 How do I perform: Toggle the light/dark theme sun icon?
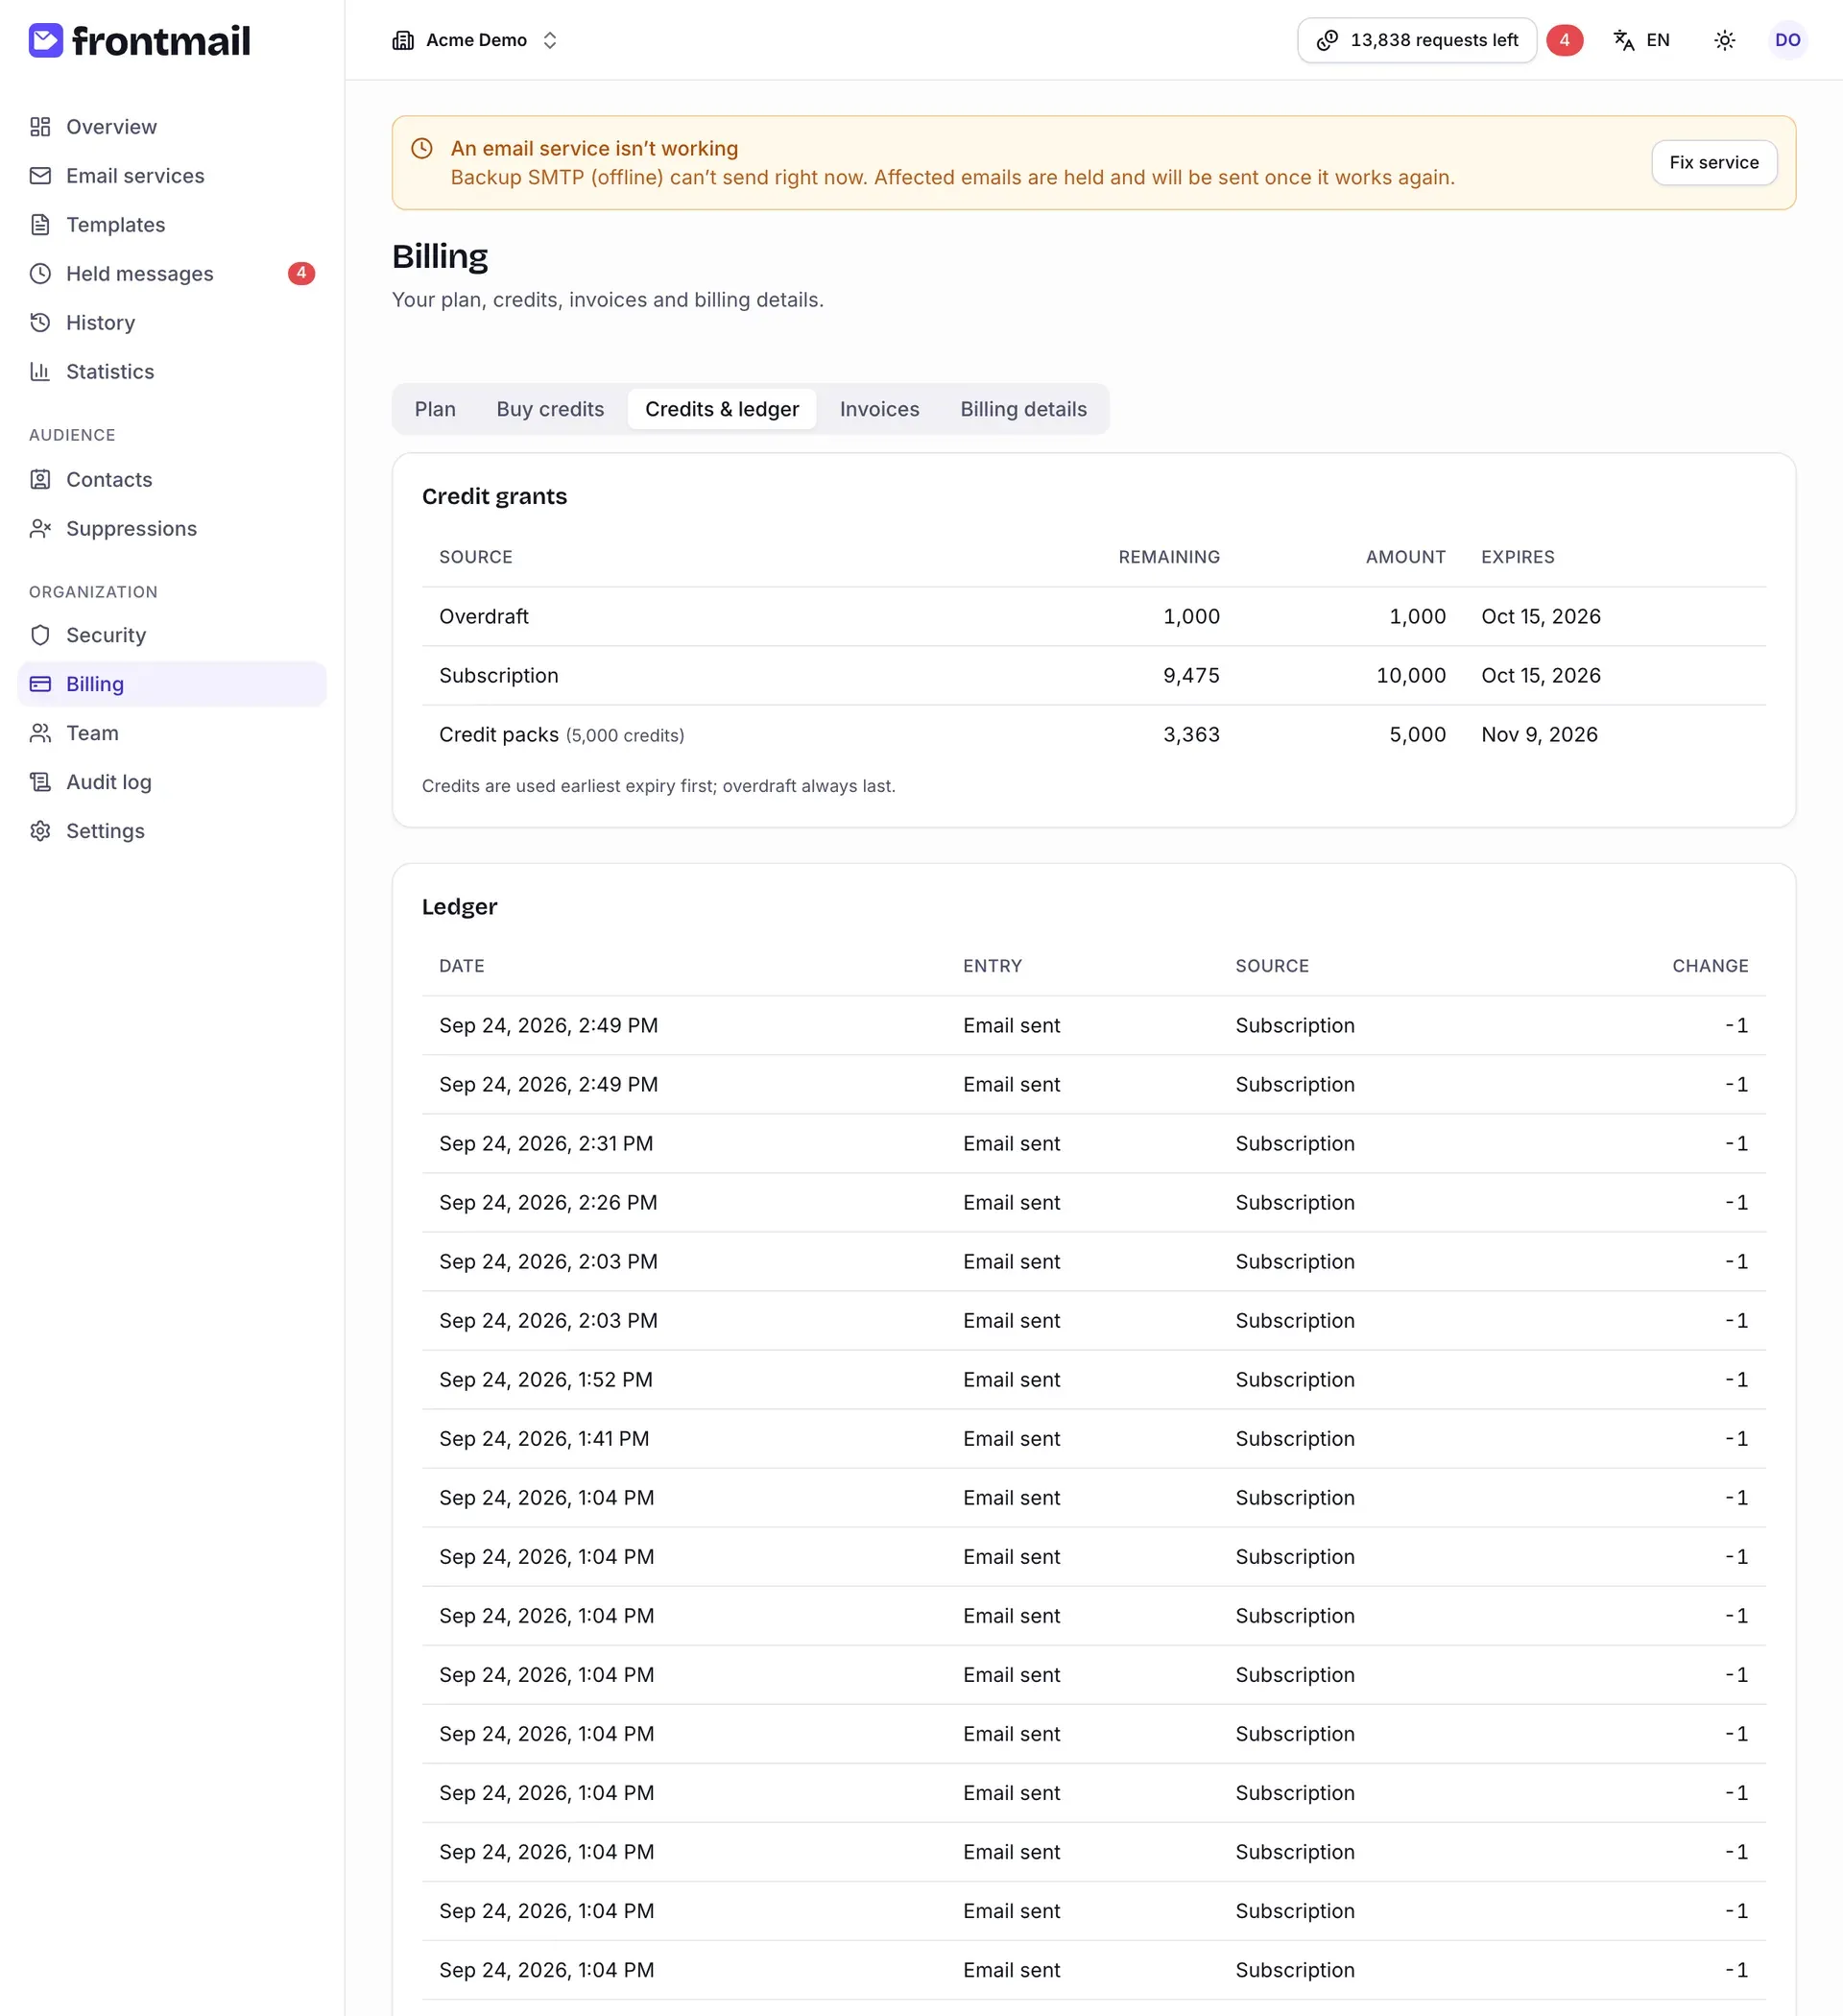(1724, 40)
